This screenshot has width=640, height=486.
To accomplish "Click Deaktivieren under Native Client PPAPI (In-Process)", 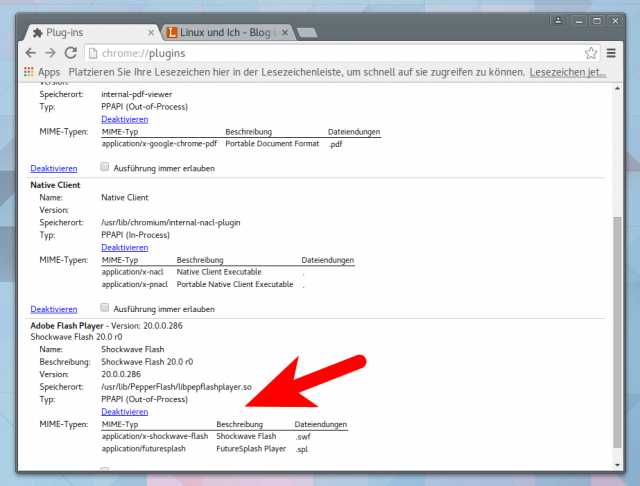I will pos(125,247).
